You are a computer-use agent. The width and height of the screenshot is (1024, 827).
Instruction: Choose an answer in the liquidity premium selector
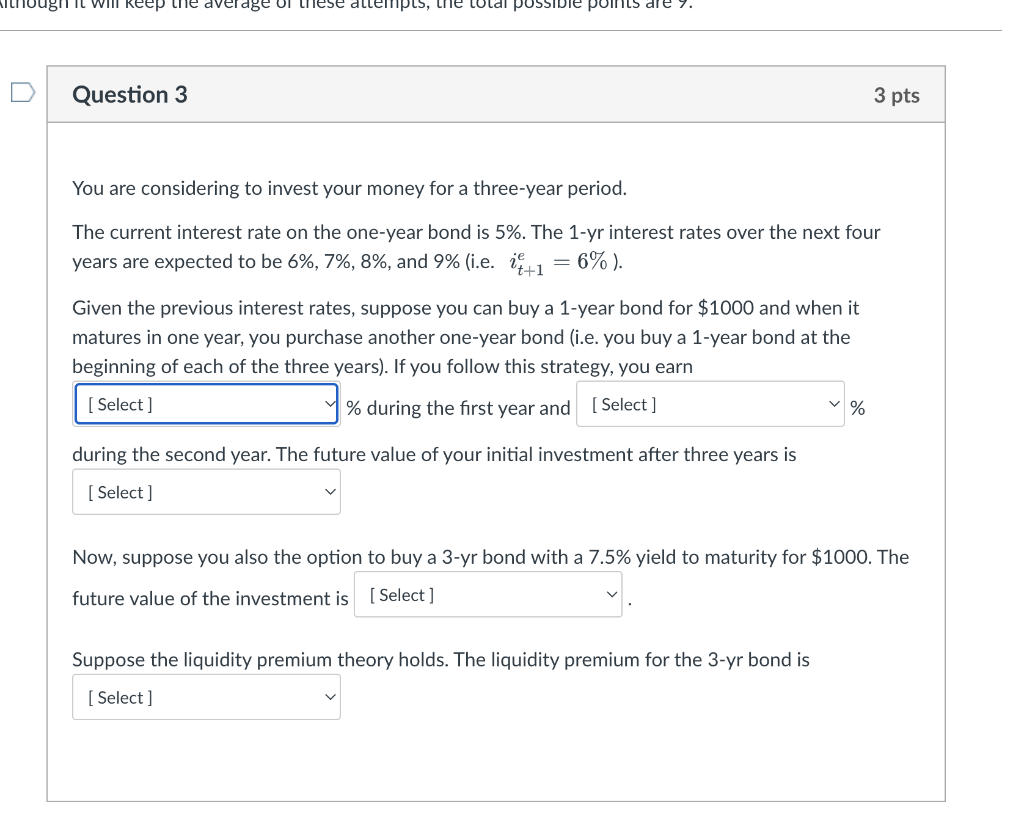coord(205,697)
